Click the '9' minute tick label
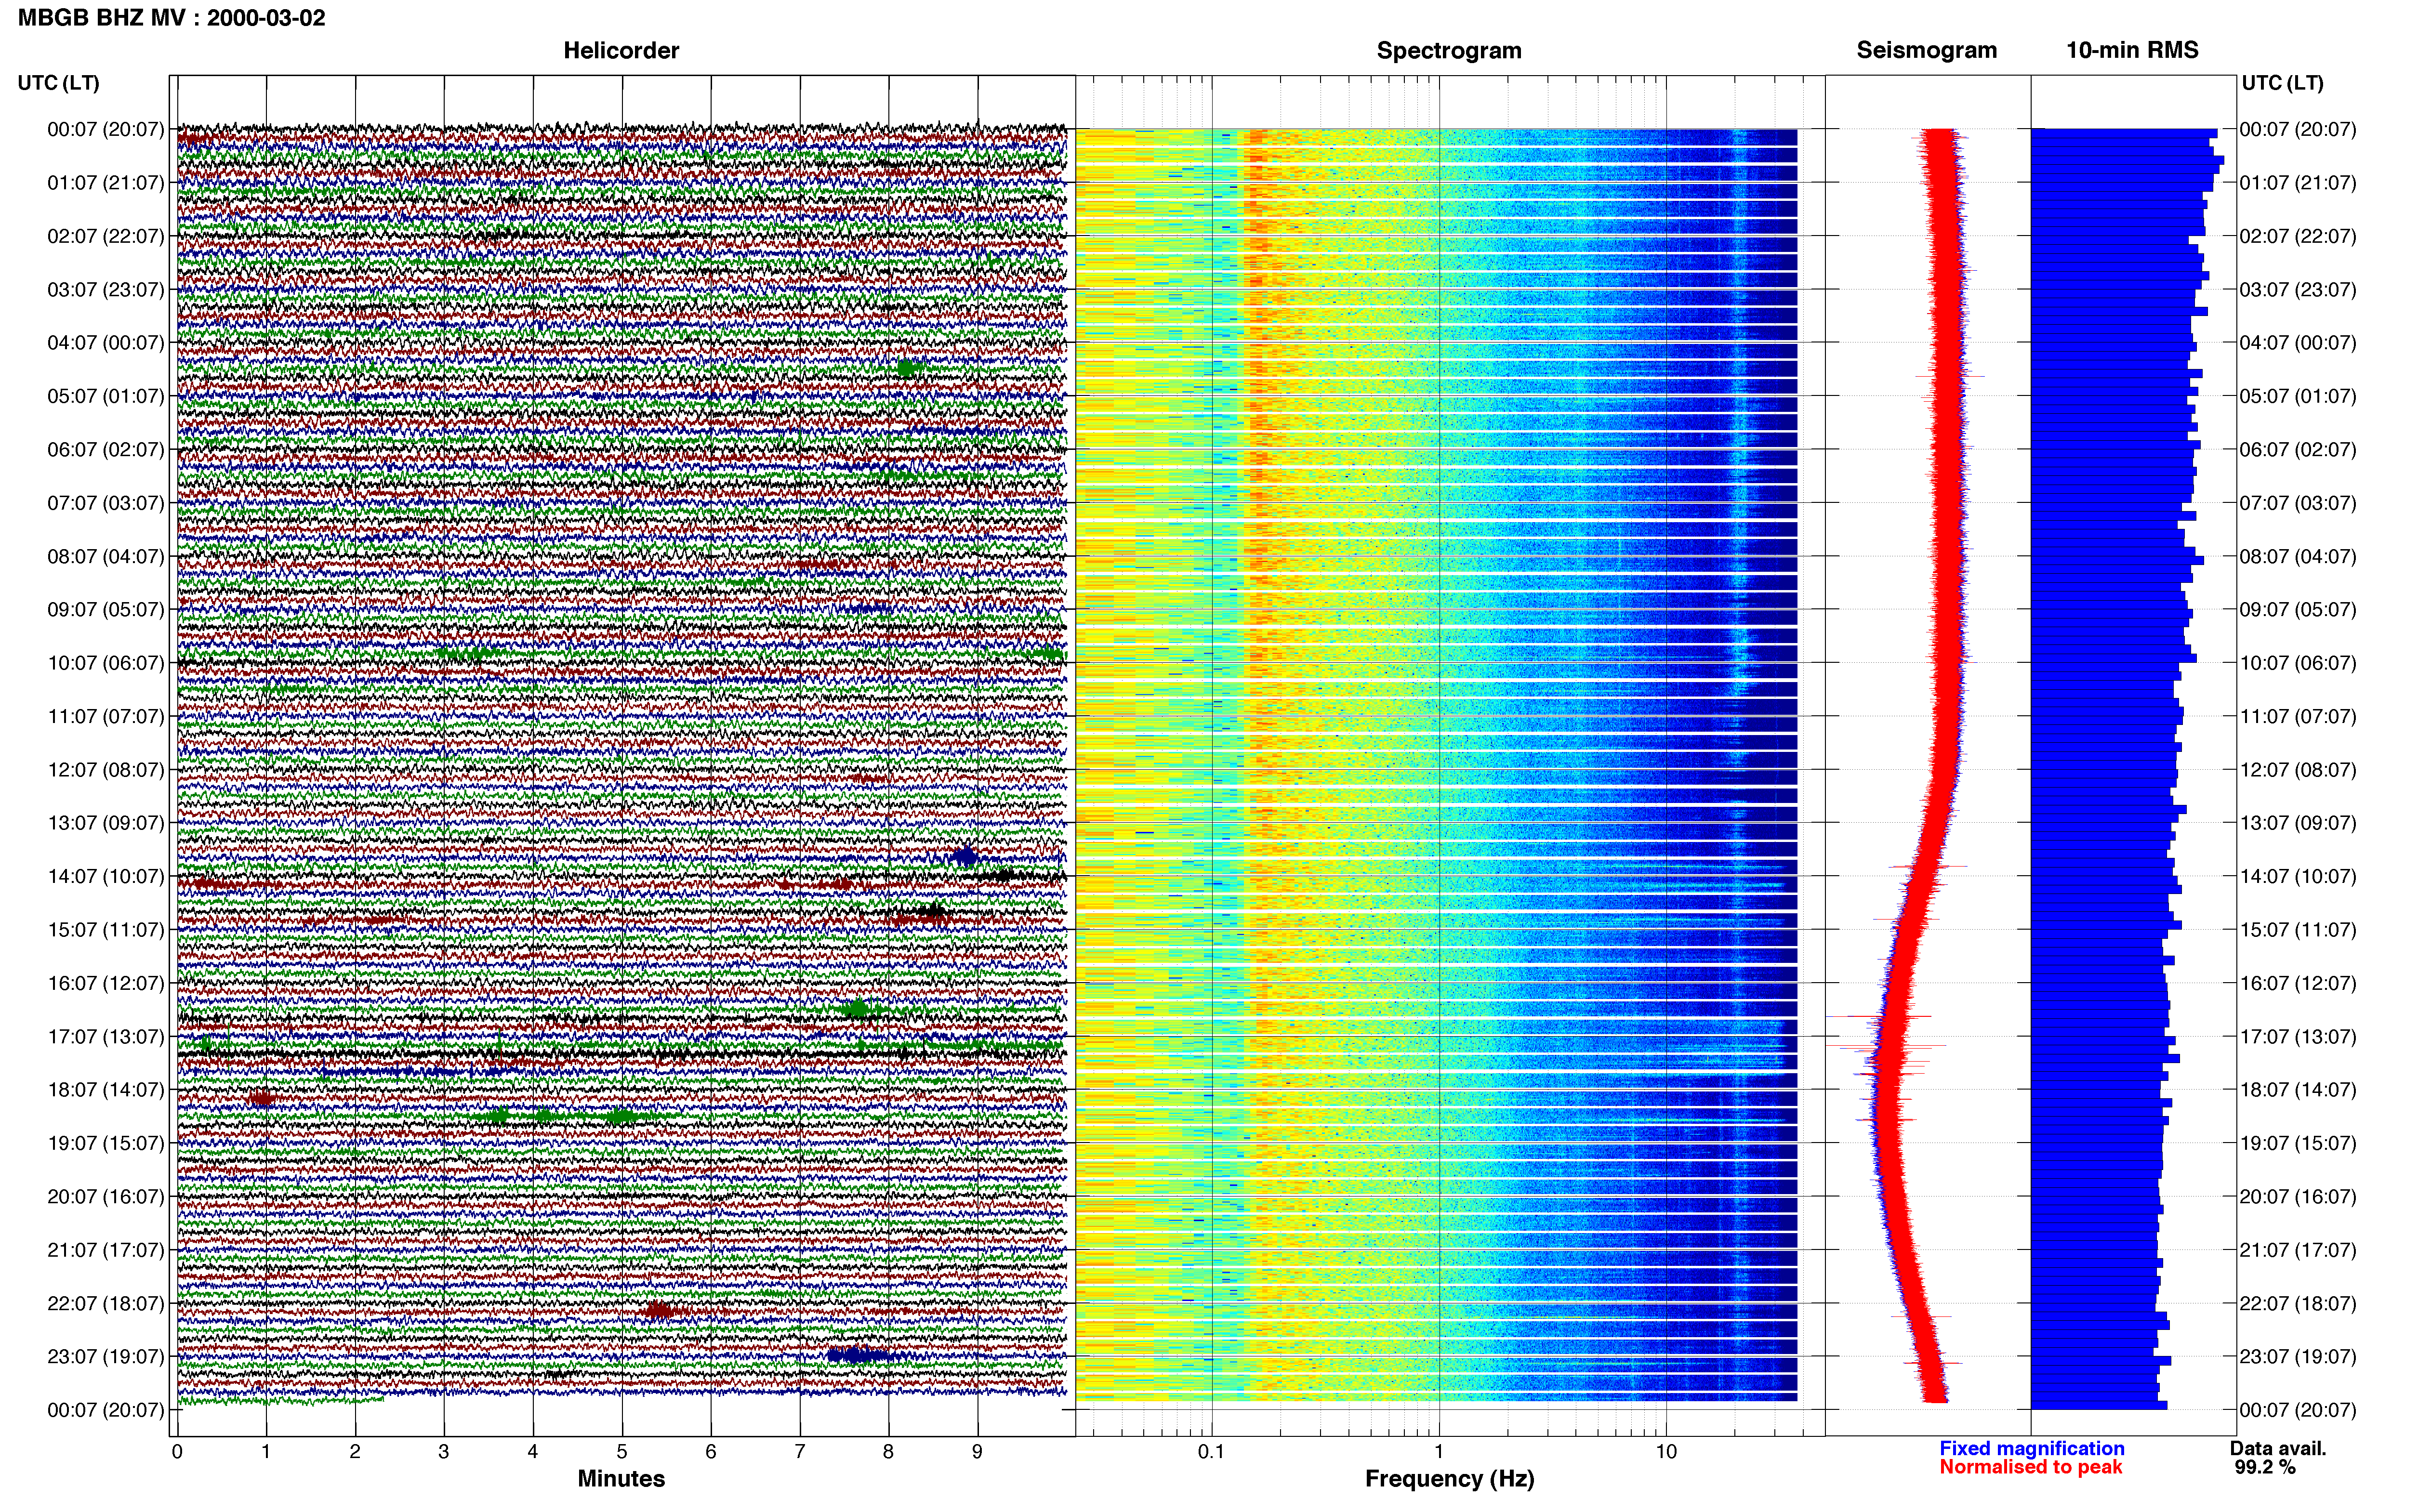This screenshot has height=1512, width=2418. pyautogui.click(x=977, y=1452)
